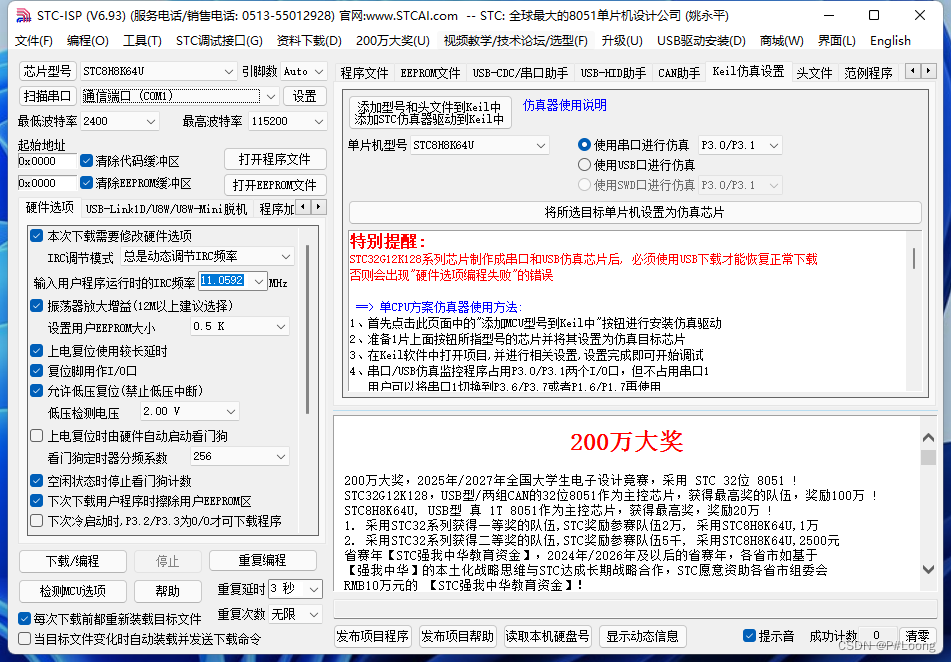
Task: Open IRC频率 11.0592 dropdown arrow
Action: [259, 282]
